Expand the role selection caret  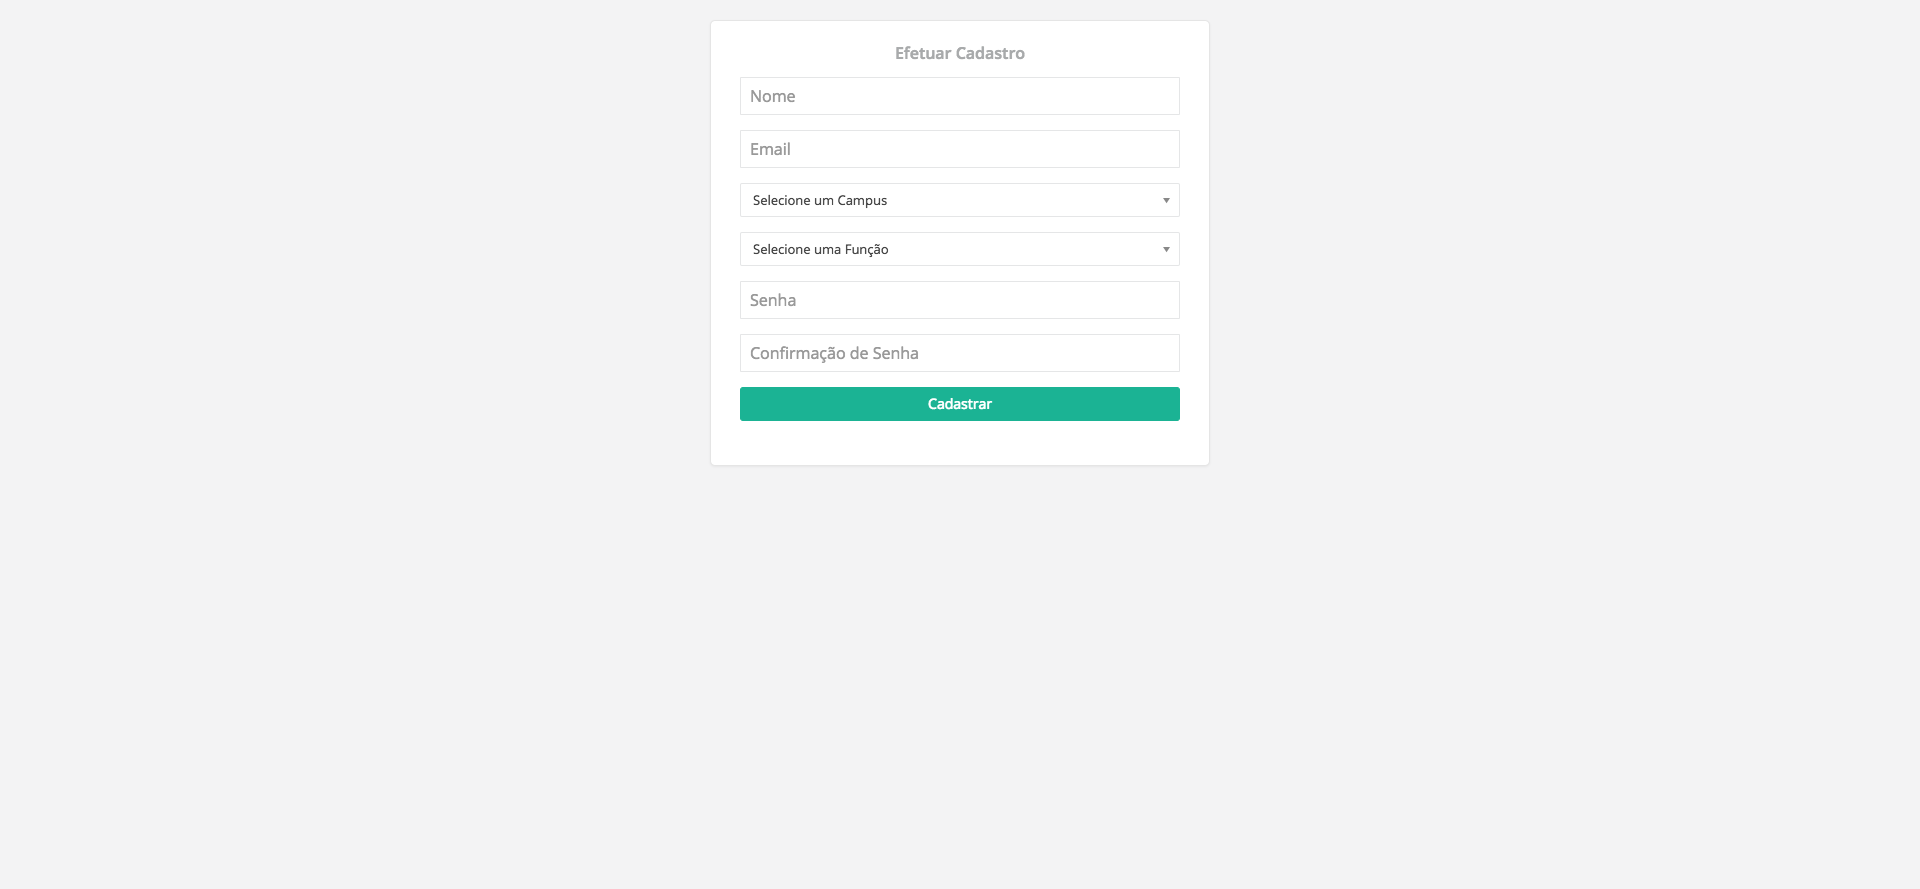point(1166,250)
